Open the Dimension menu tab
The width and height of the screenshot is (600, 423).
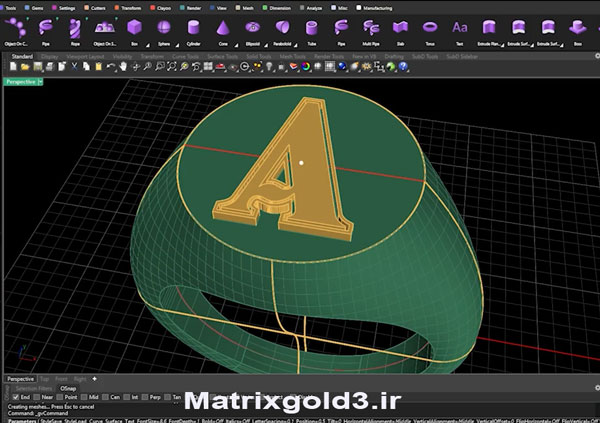click(x=277, y=8)
